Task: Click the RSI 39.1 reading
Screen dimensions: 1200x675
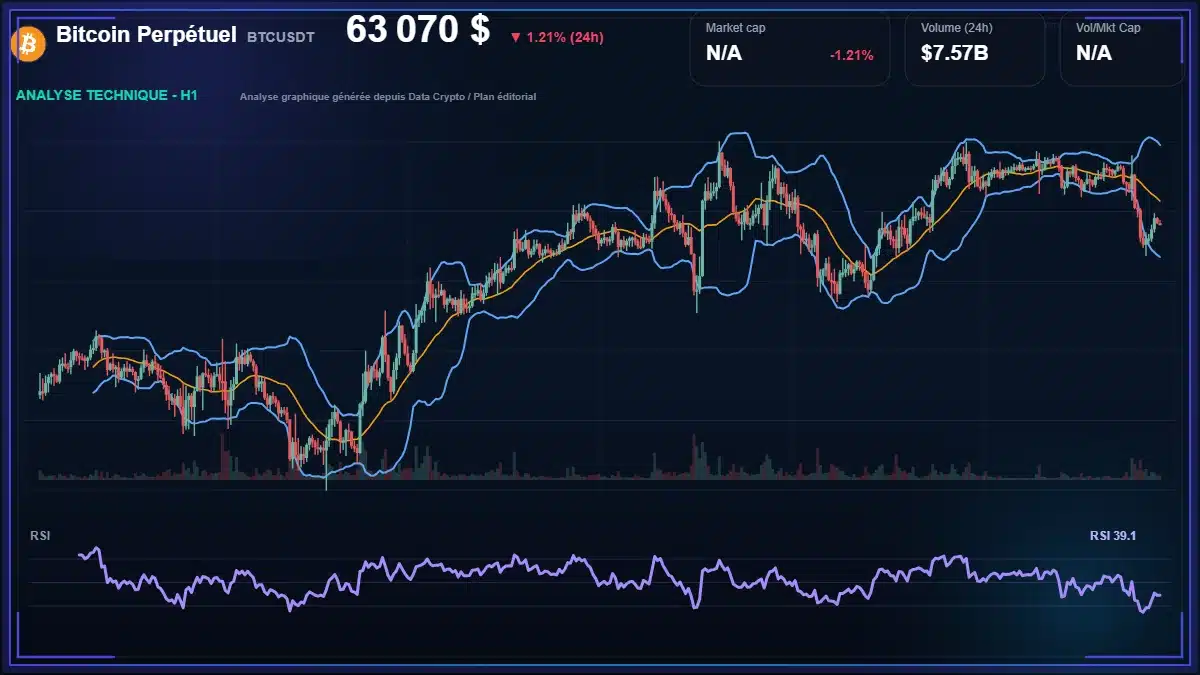Action: click(1112, 536)
